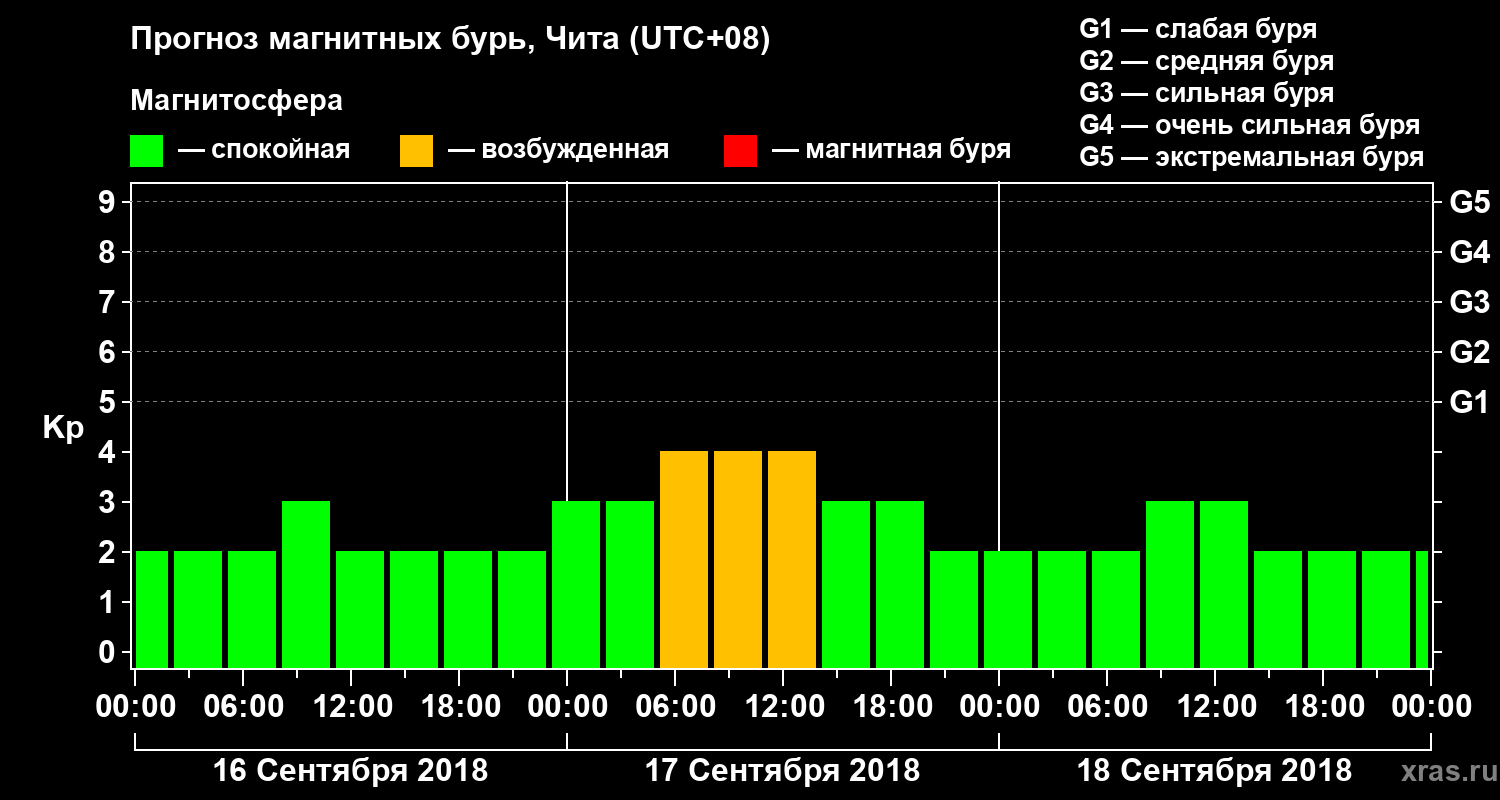Click the second Kp 3 bar on 18 September
The width and height of the screenshot is (1500, 800).
pyautogui.click(x=1224, y=585)
